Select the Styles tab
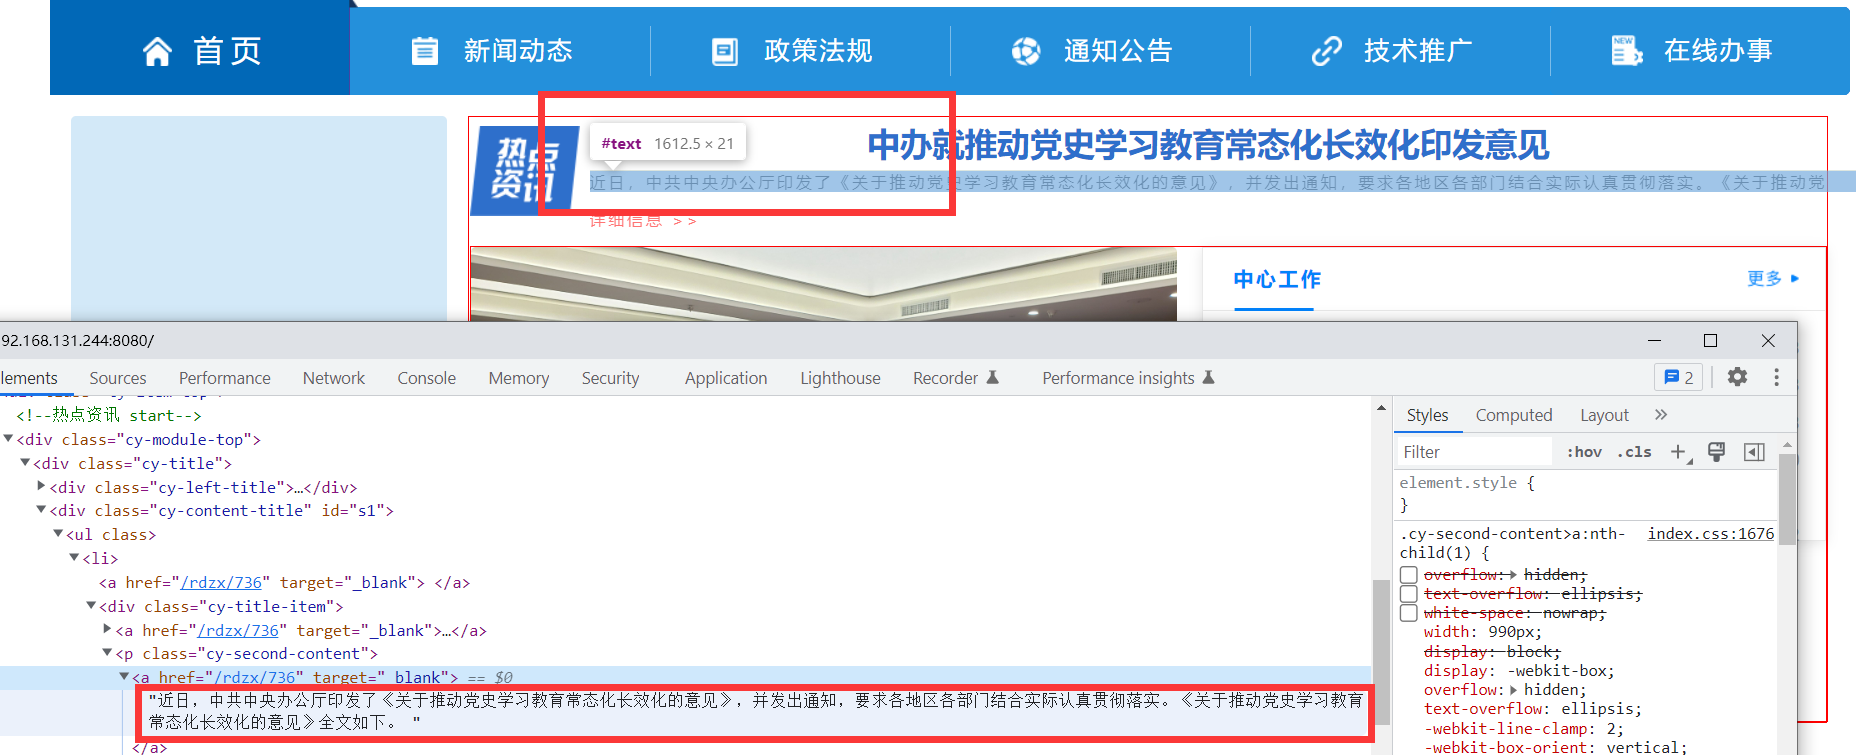Image resolution: width=1856 pixels, height=755 pixels. (x=1427, y=415)
